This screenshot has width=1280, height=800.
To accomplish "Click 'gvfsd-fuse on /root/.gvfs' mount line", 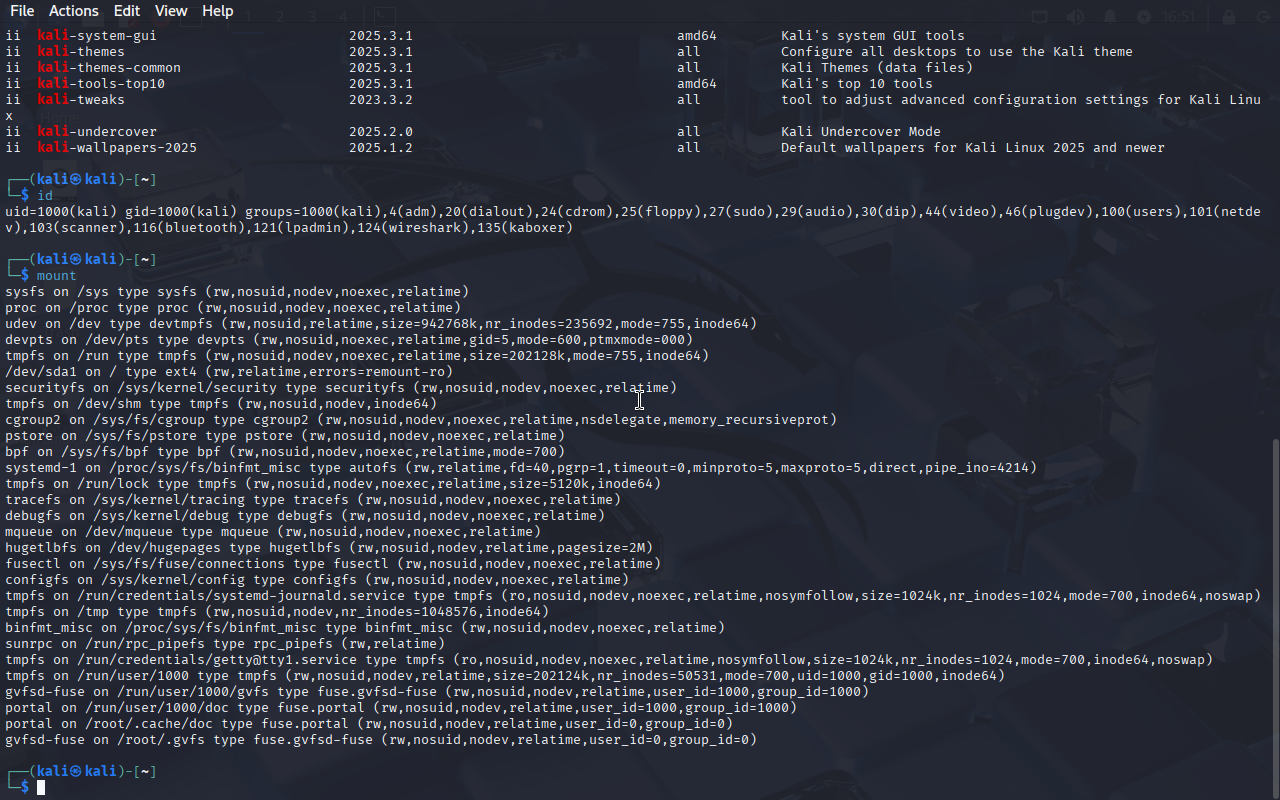I will 381,739.
